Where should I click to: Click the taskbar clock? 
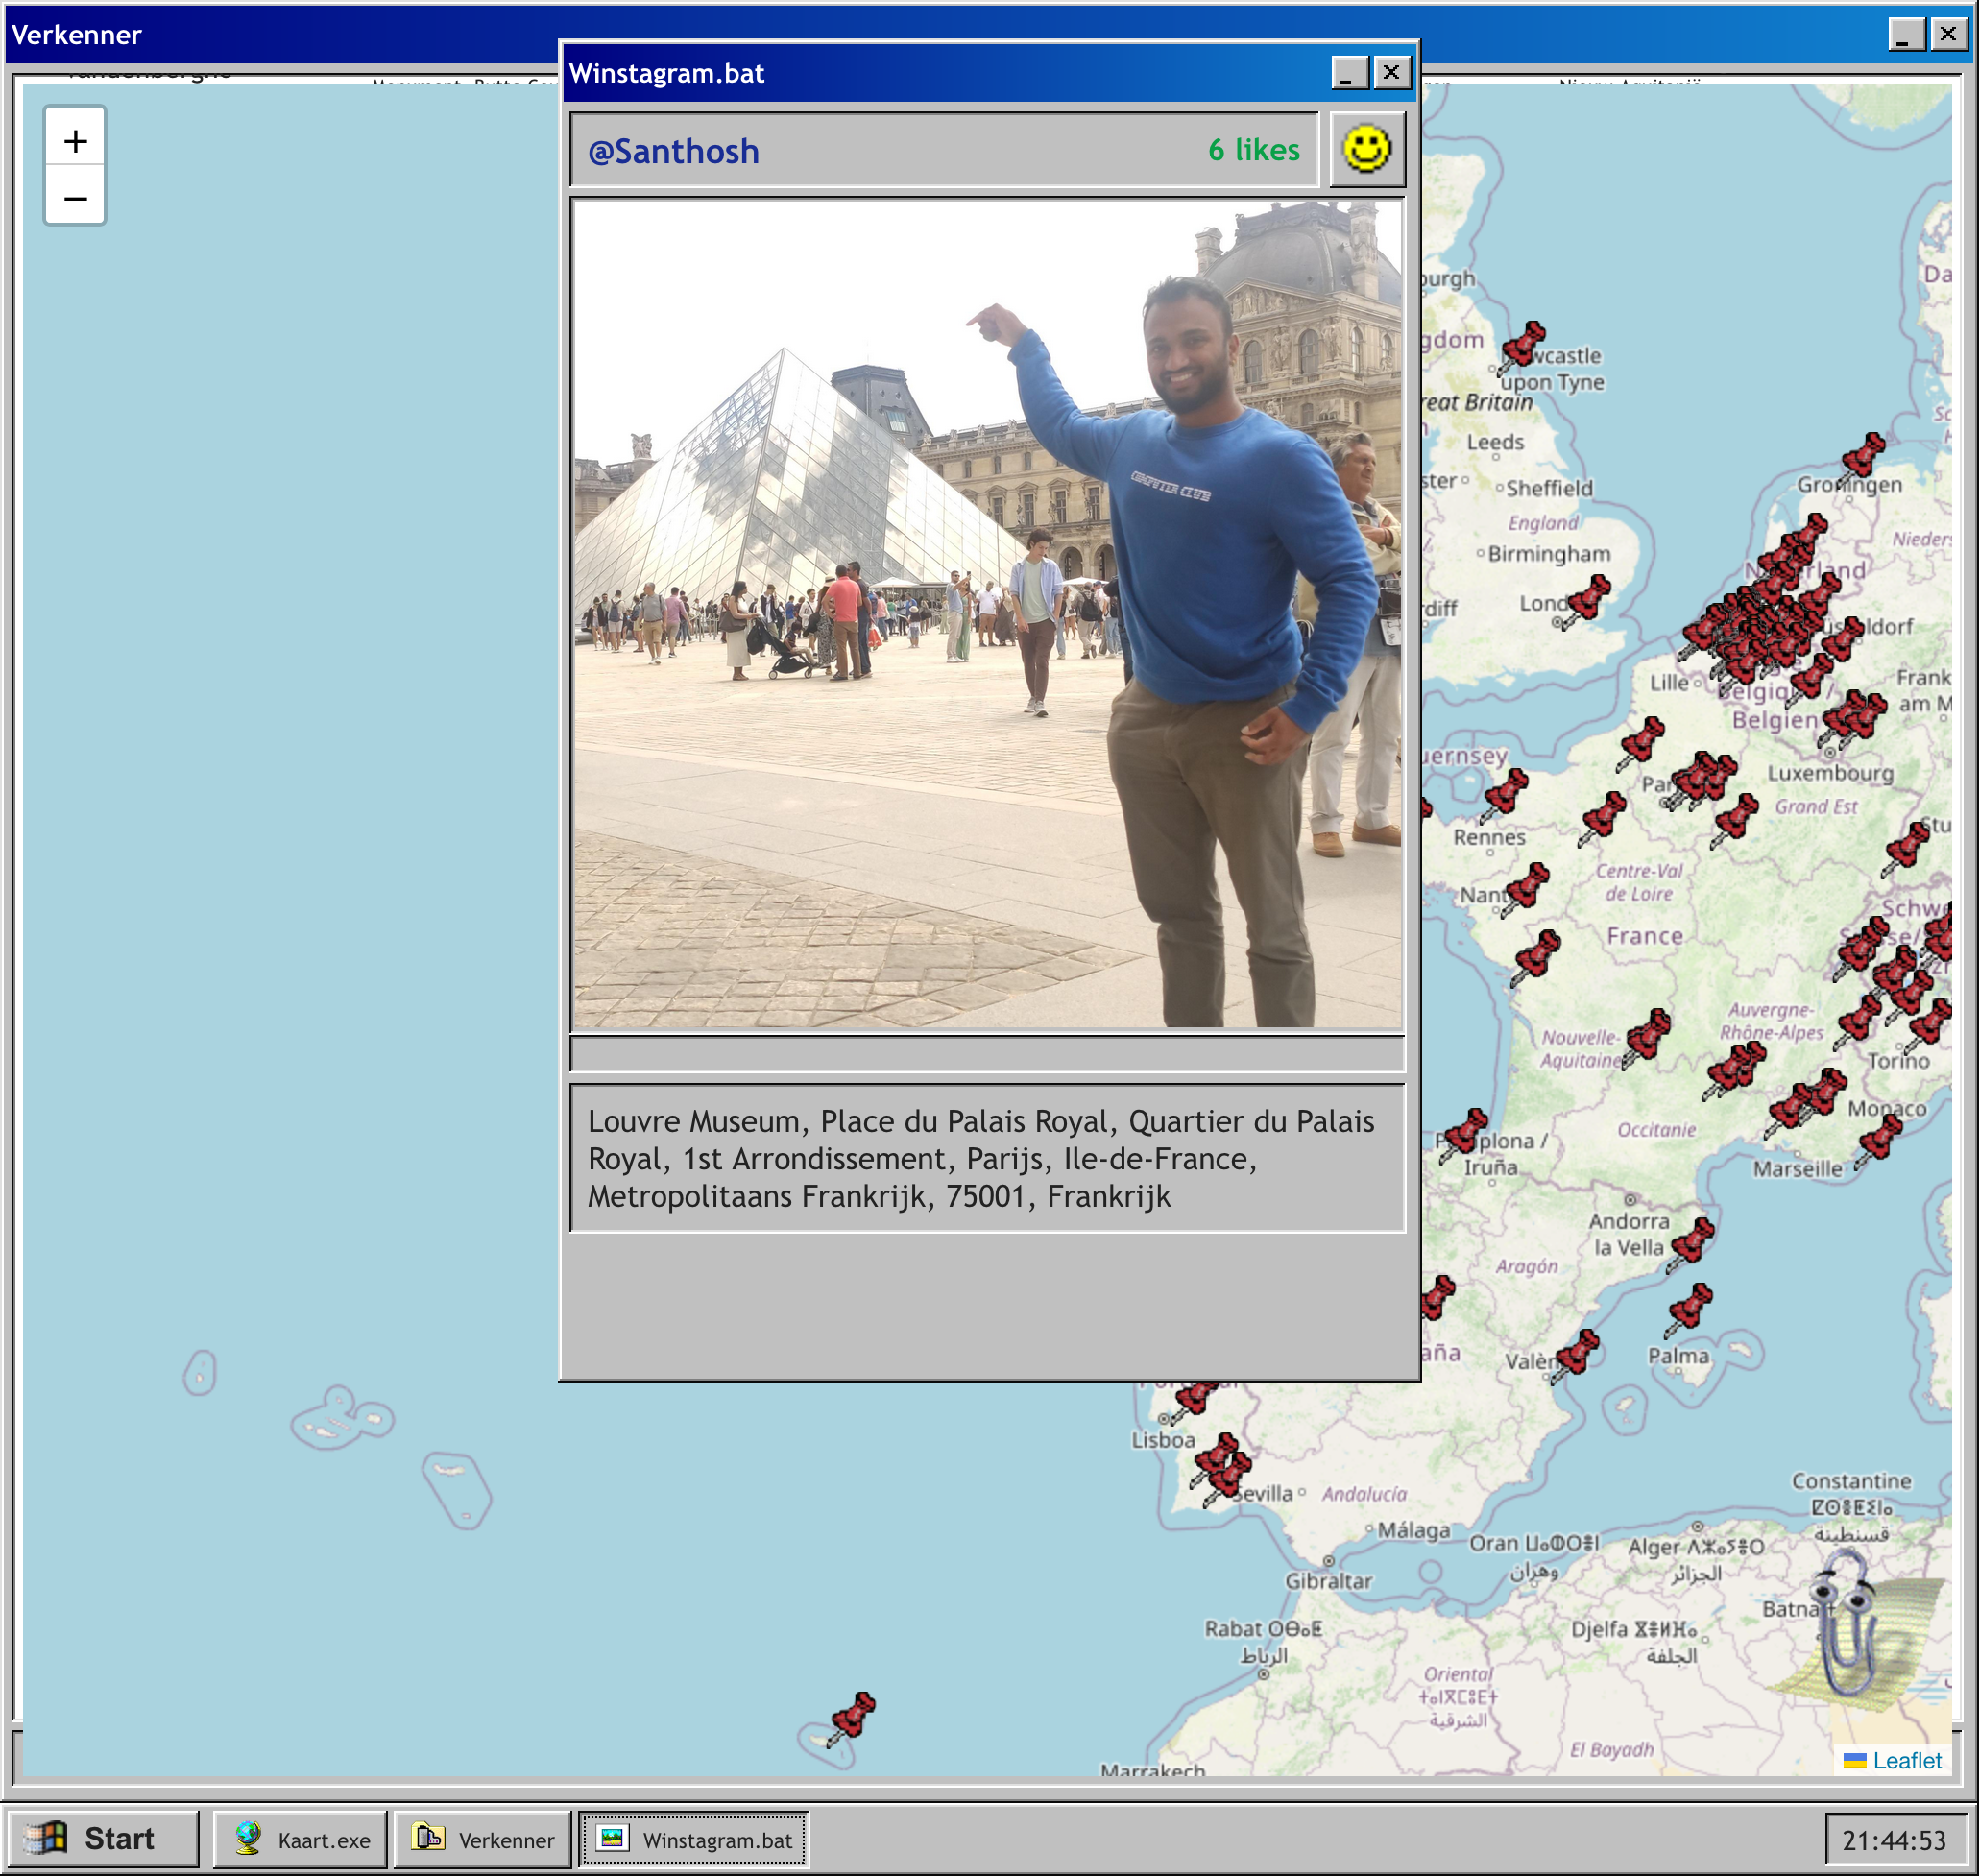[x=1893, y=1840]
